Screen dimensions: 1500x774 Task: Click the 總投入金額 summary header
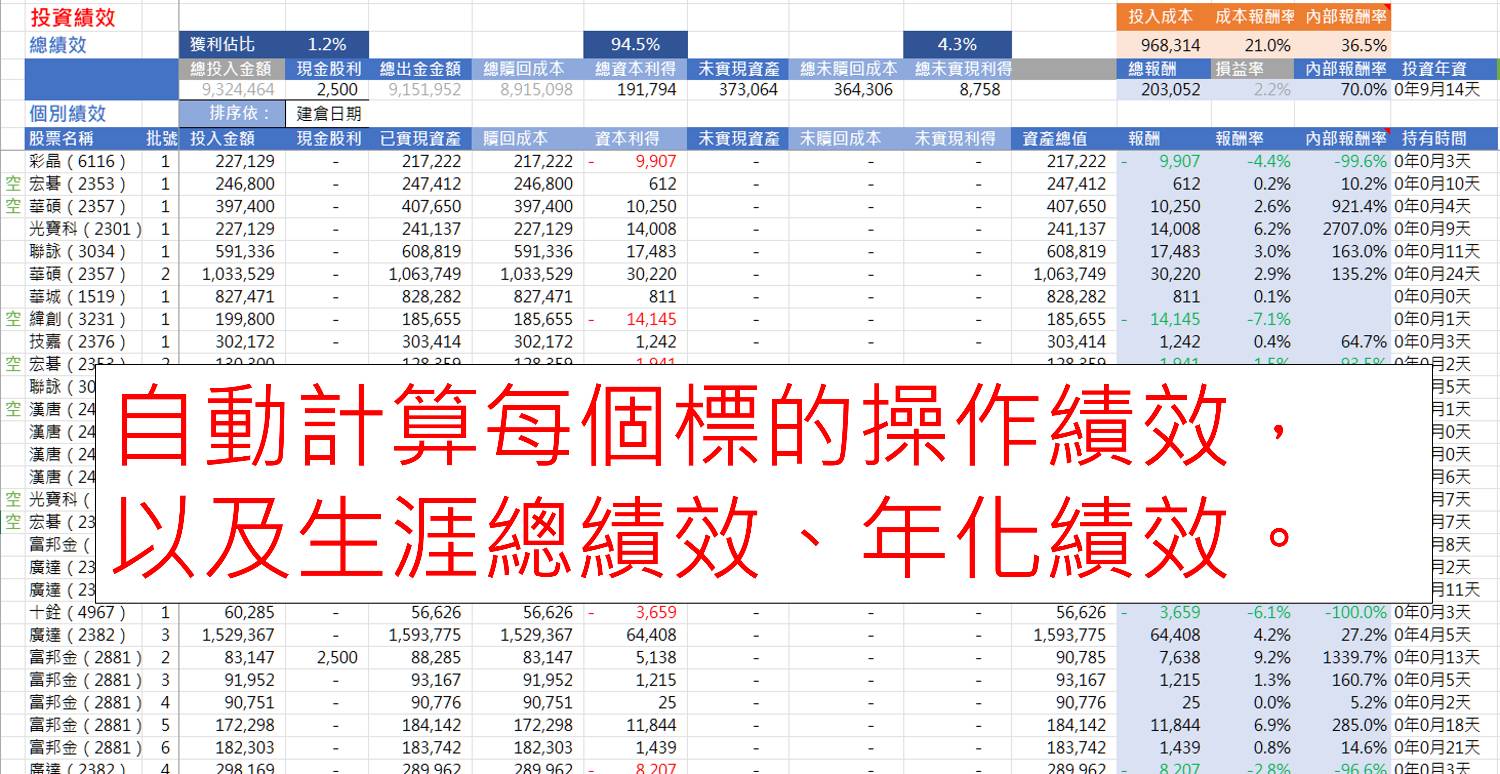pos(231,69)
